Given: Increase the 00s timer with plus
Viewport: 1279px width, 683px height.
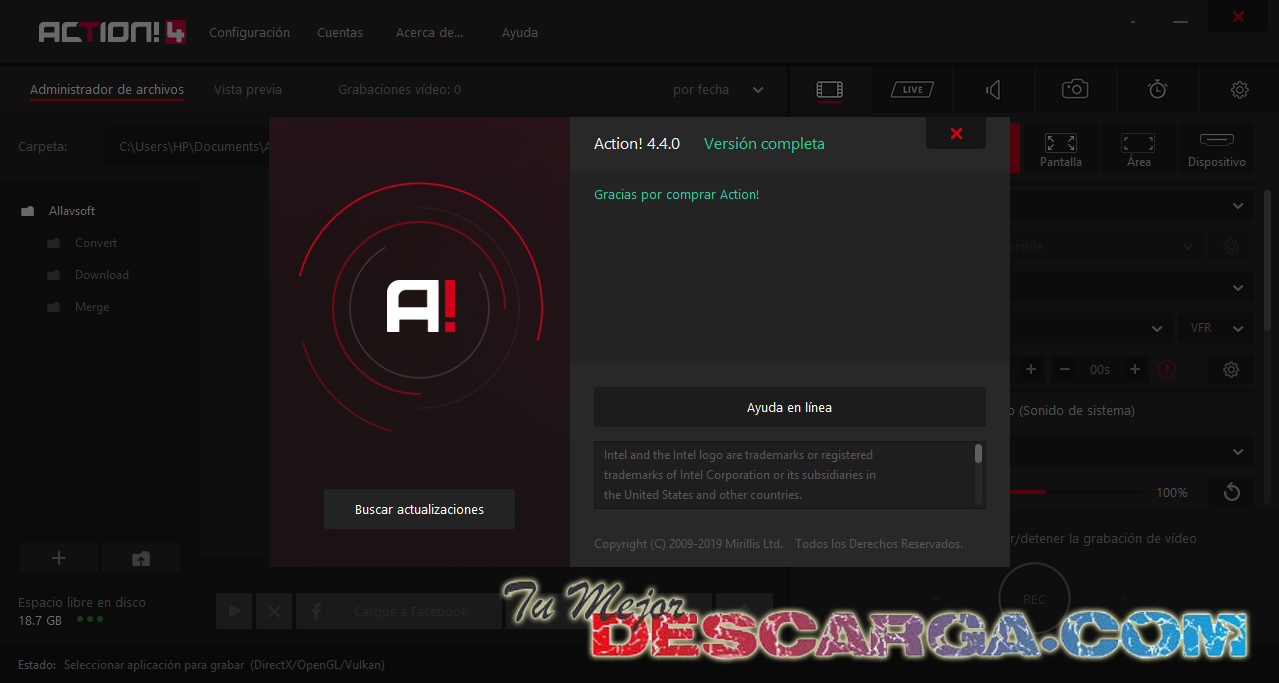Looking at the screenshot, I should pos(1134,369).
